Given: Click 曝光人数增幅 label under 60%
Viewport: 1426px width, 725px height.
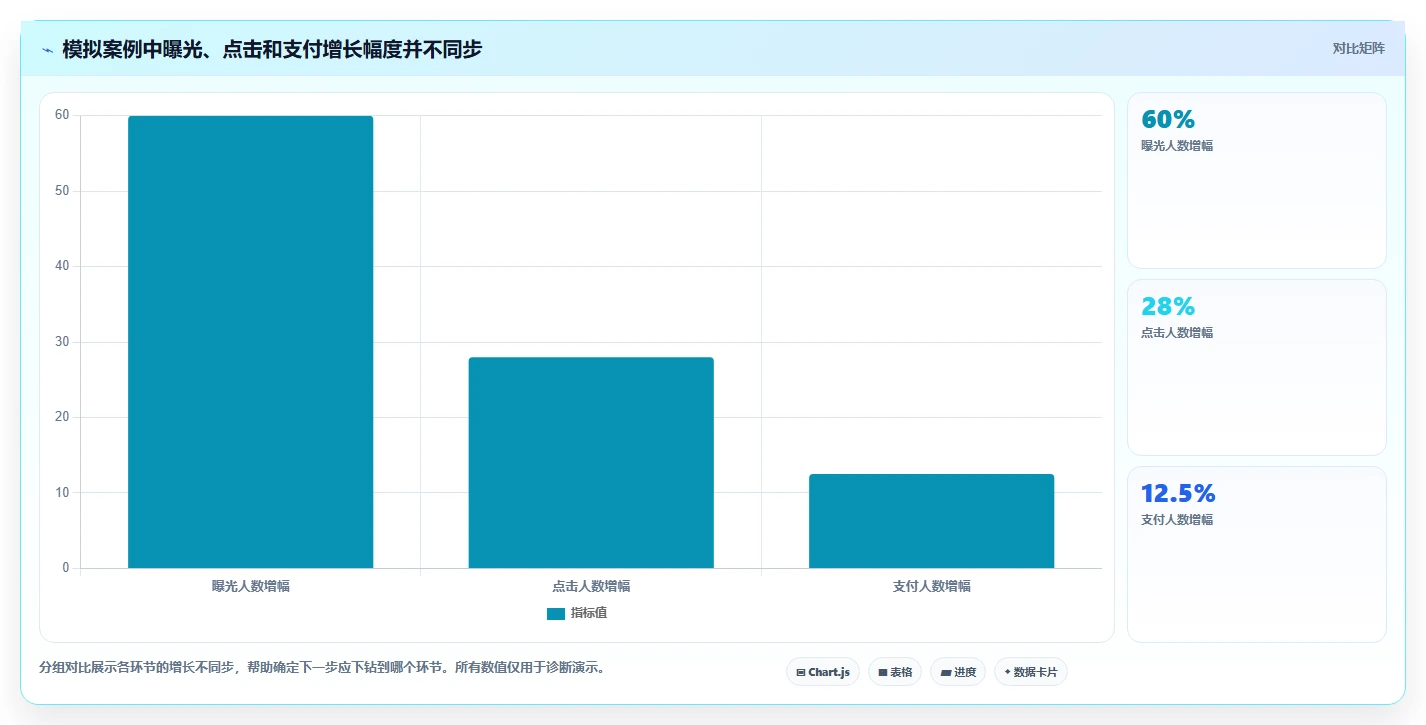Looking at the screenshot, I should [x=1177, y=146].
